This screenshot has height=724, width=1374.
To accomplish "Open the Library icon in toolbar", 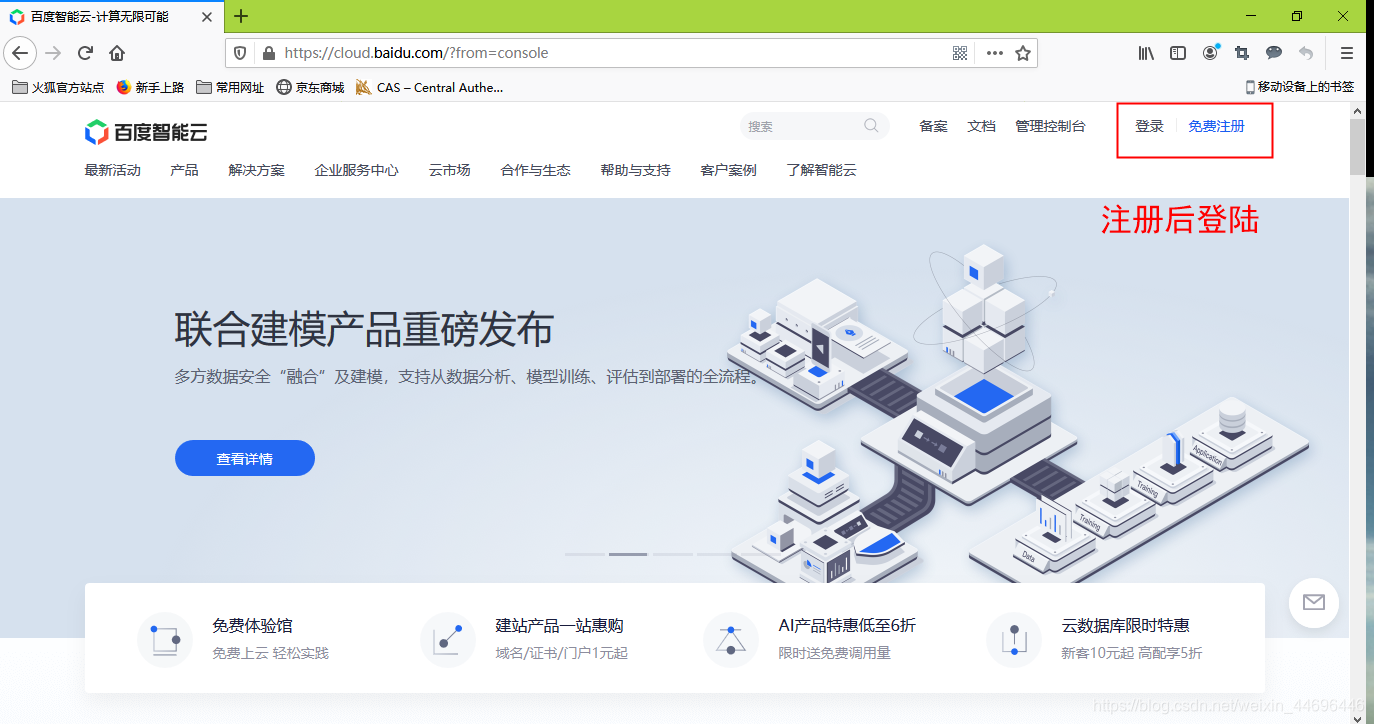I will tap(1146, 53).
